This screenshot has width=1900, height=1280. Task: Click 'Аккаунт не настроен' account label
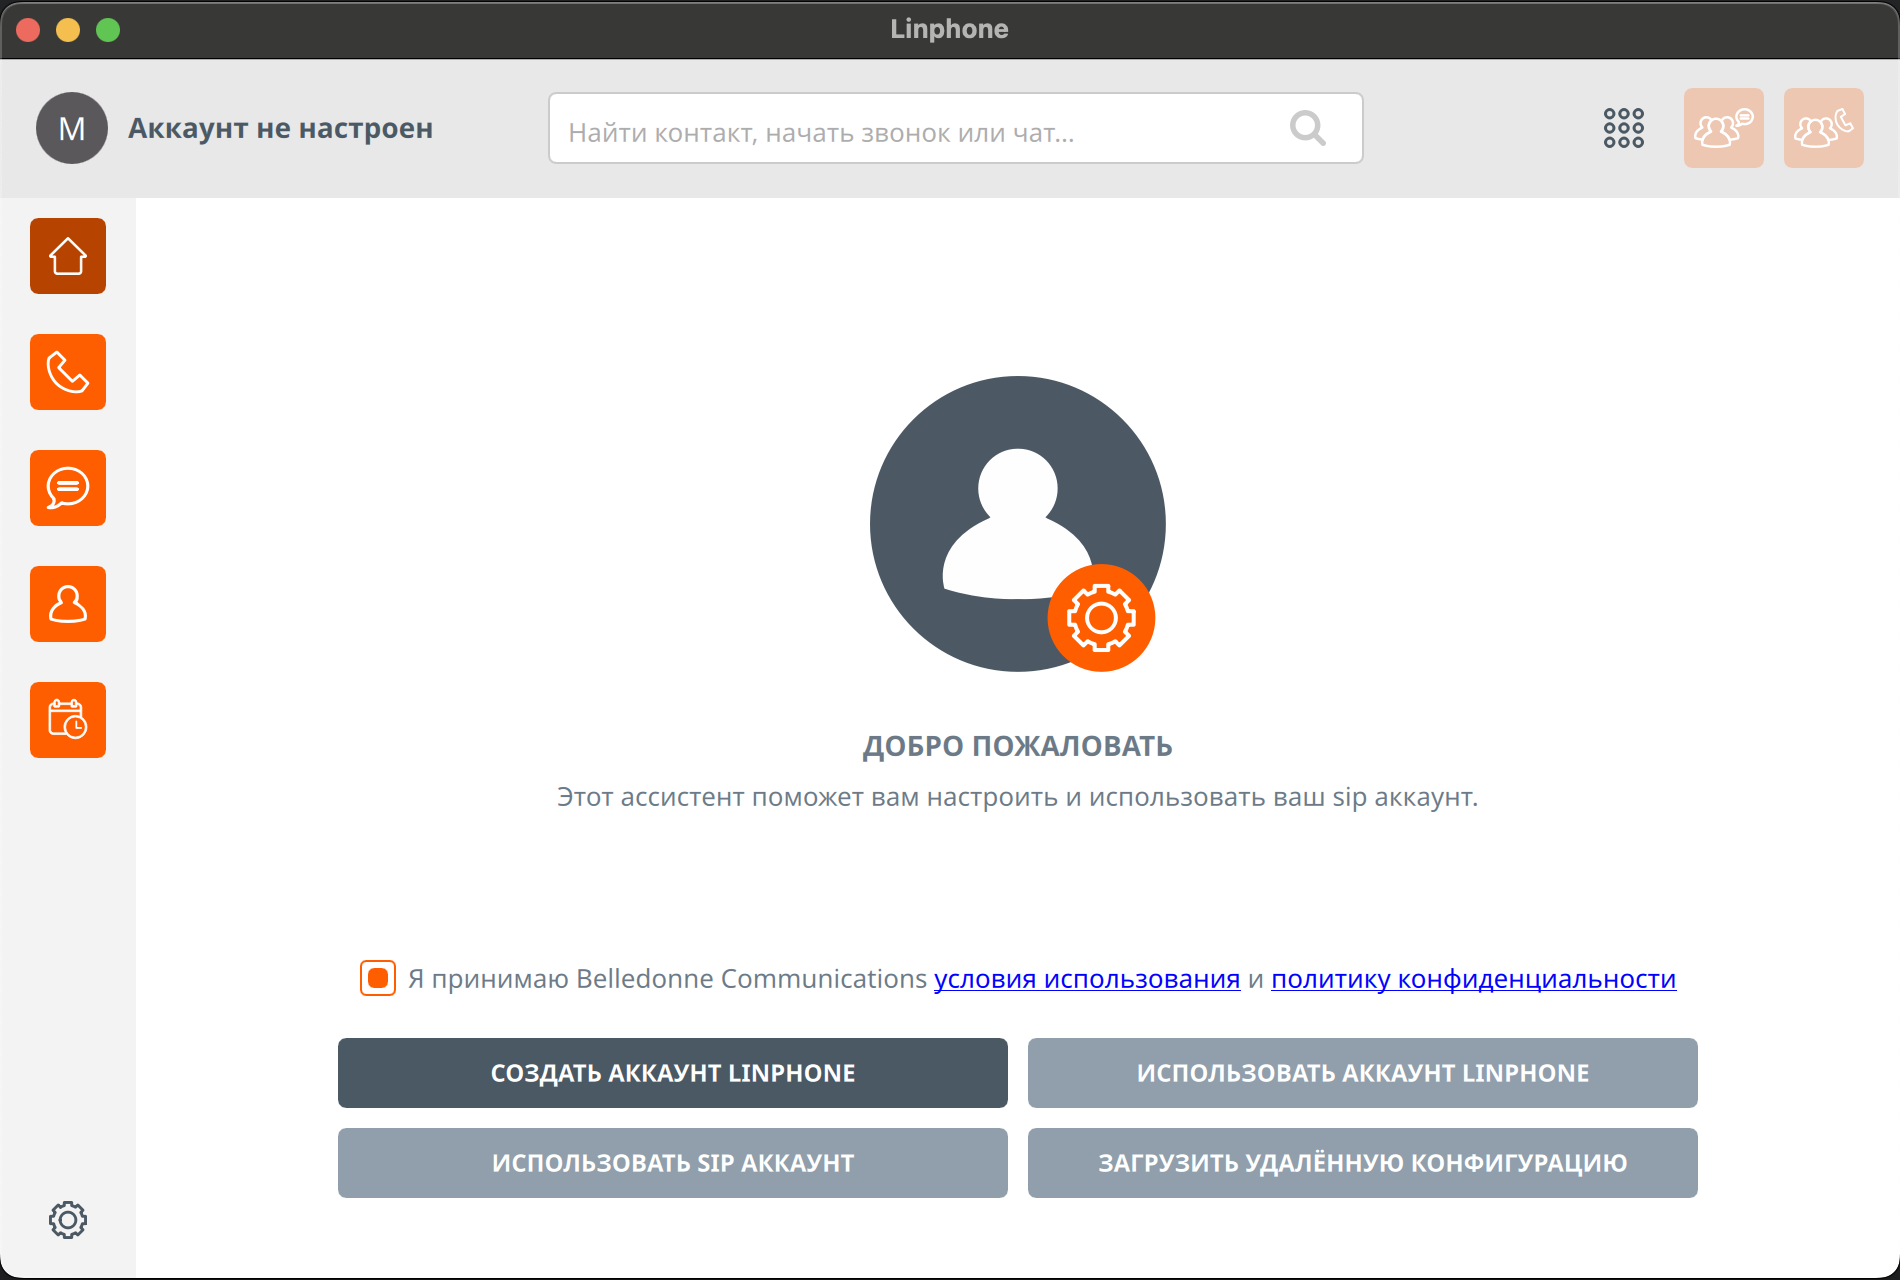click(x=280, y=129)
